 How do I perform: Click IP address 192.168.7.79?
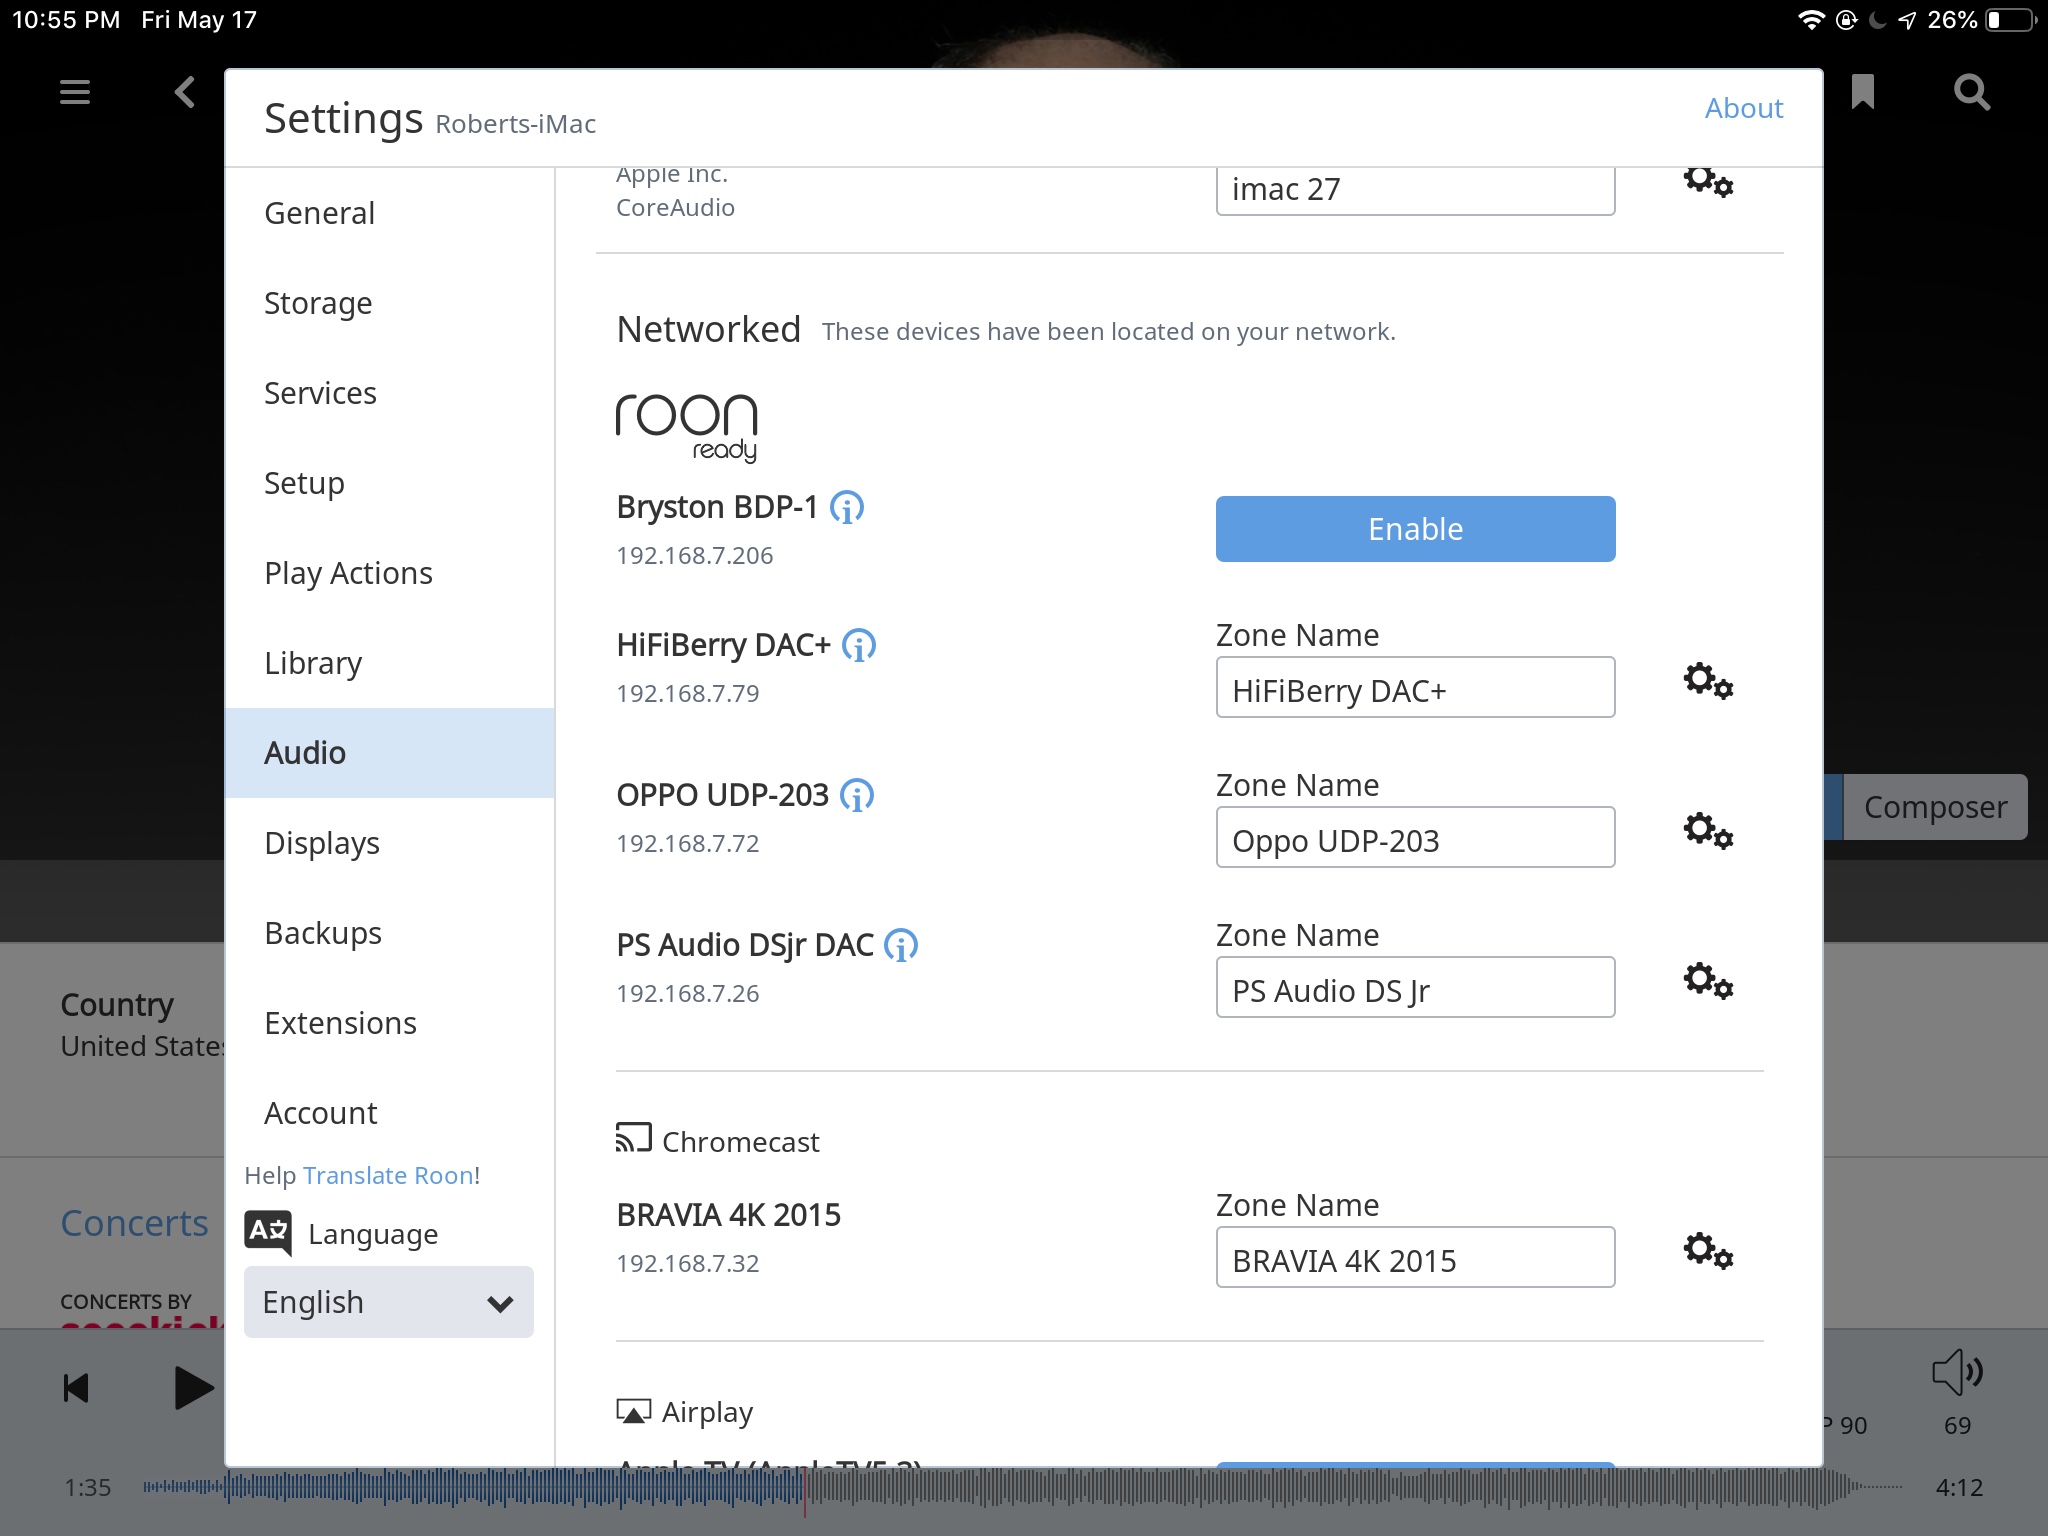click(x=688, y=694)
